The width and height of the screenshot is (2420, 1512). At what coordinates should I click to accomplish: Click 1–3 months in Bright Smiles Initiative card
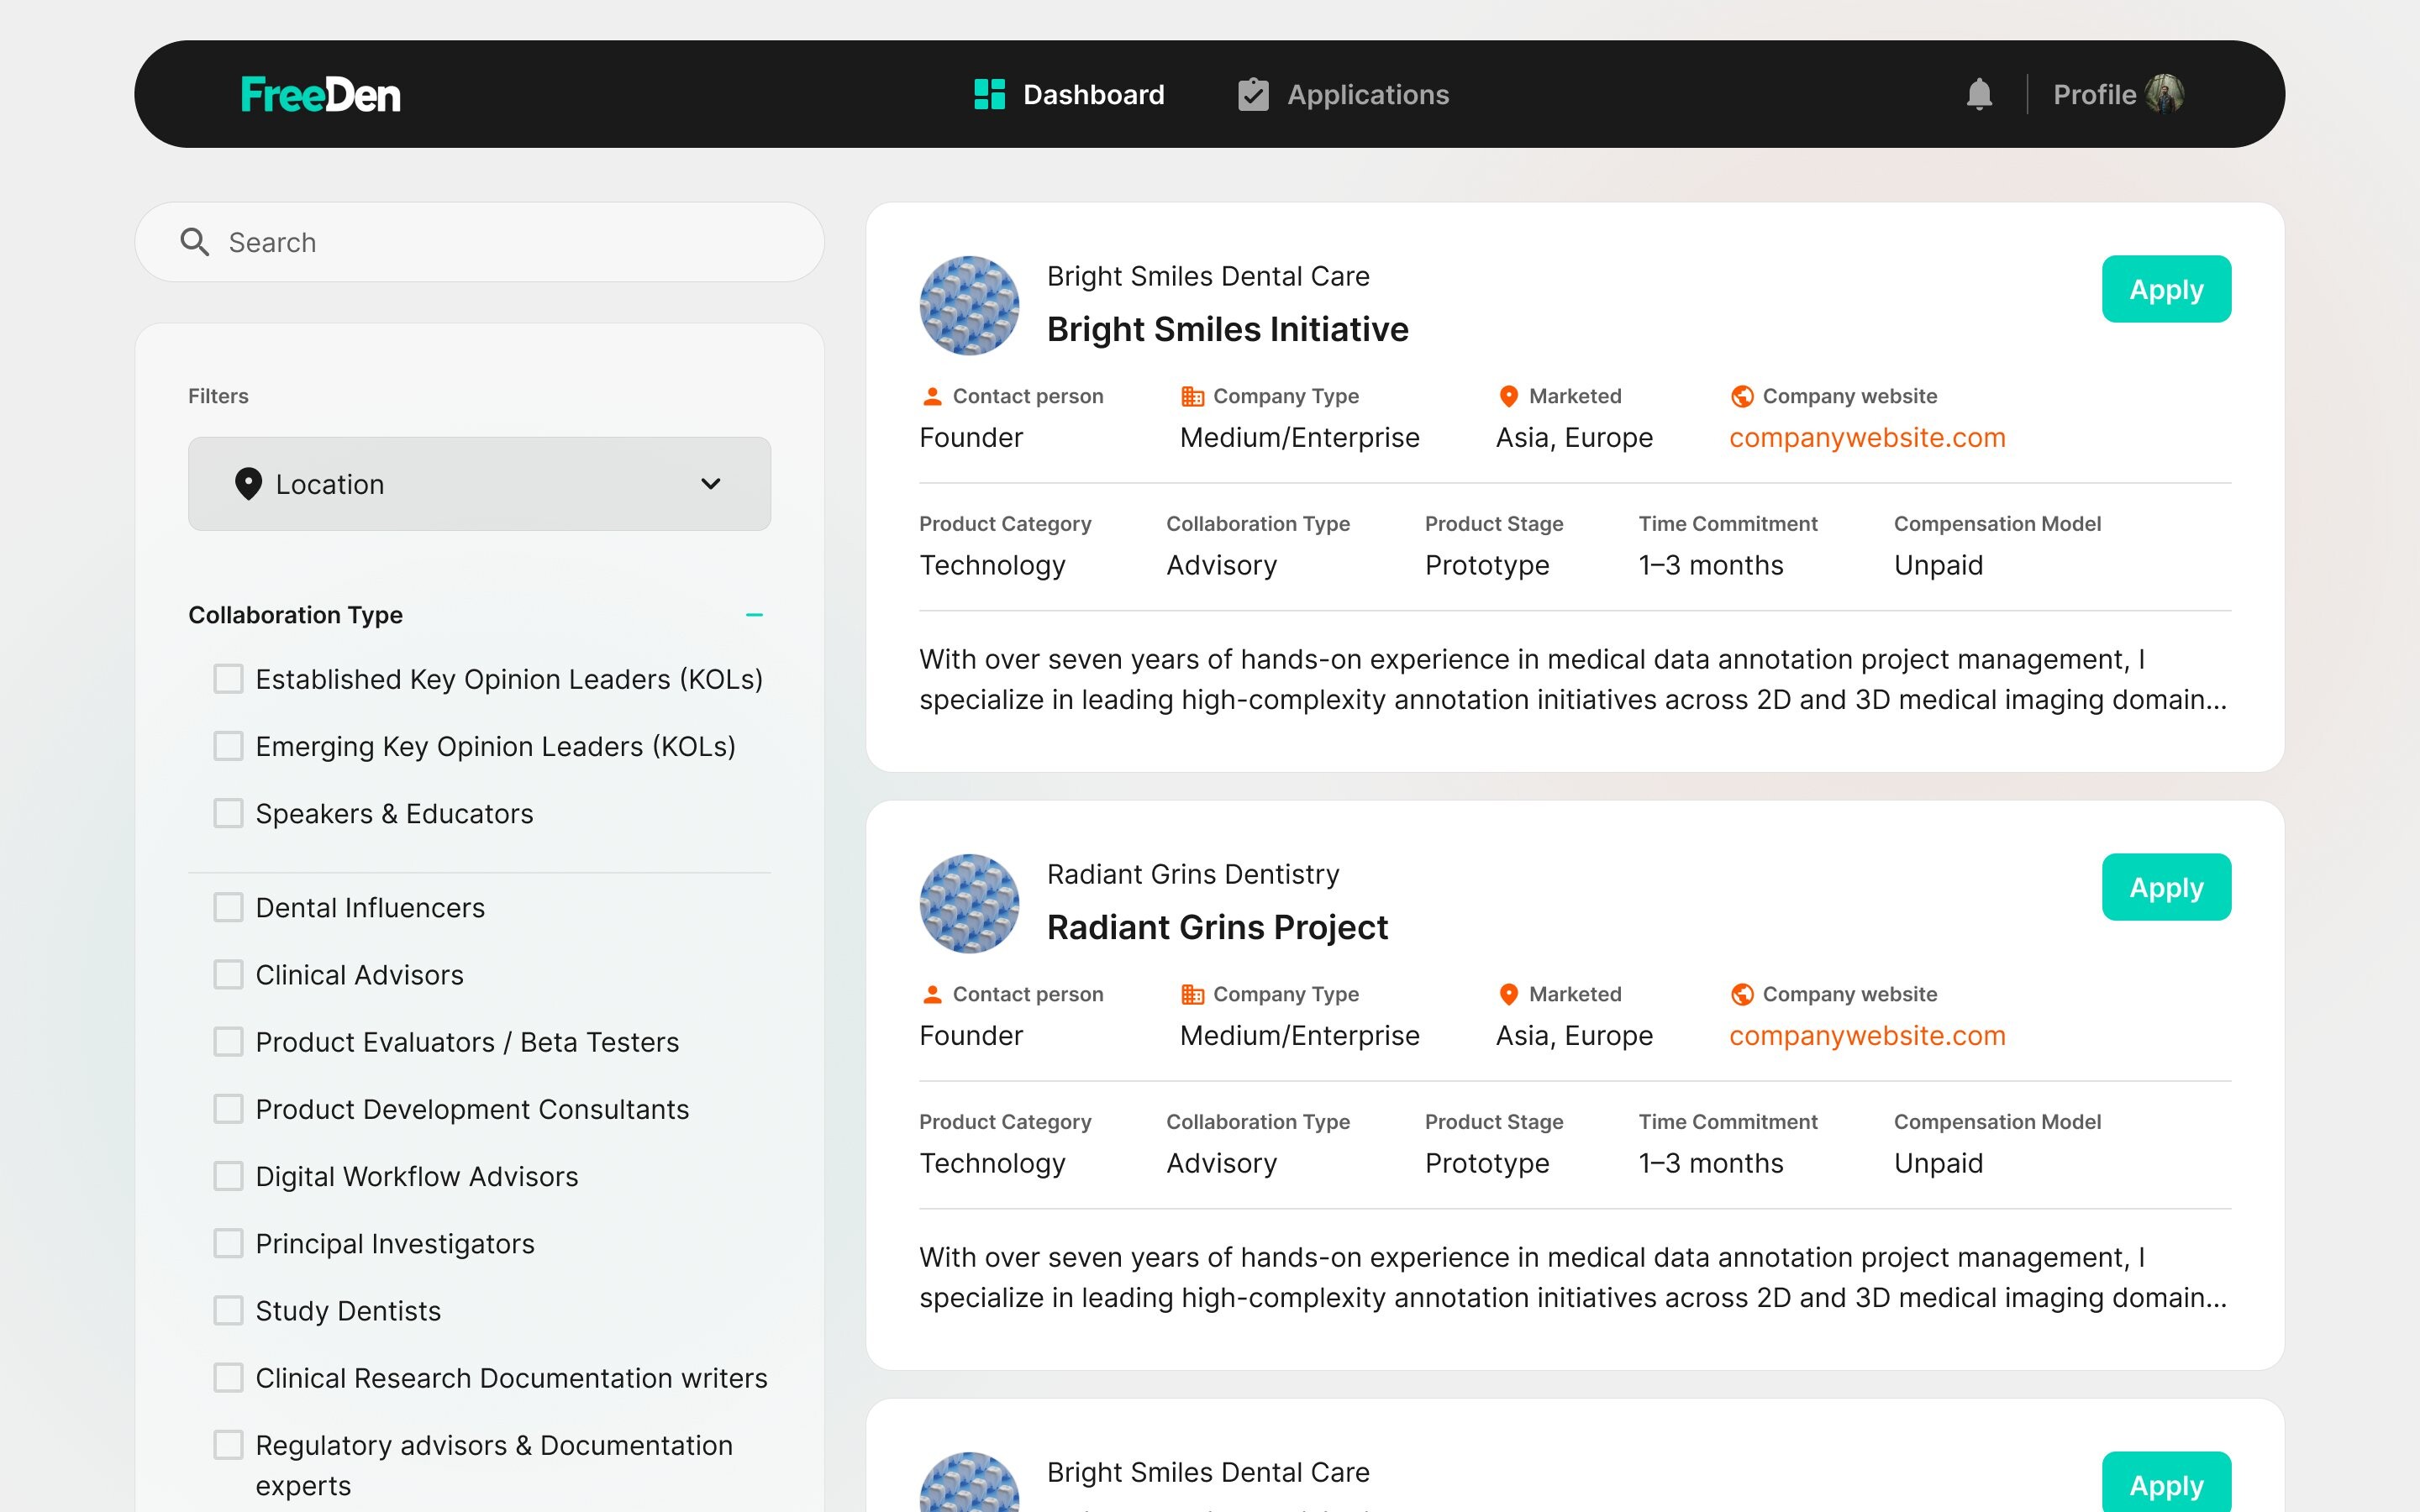pos(1711,566)
